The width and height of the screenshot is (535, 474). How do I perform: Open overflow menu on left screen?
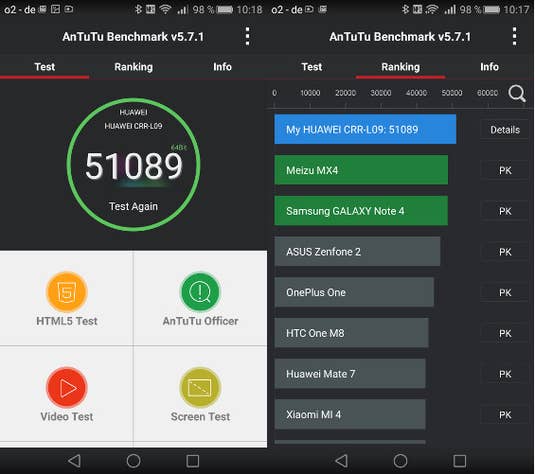click(248, 36)
